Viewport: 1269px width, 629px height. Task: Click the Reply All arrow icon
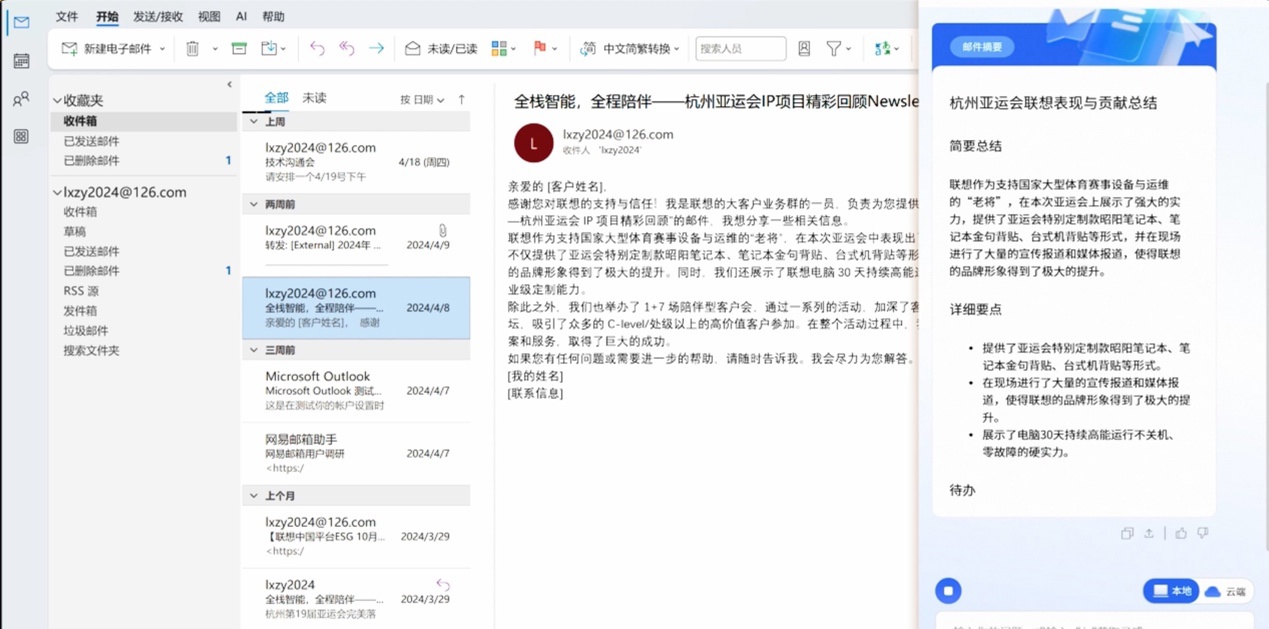coord(346,48)
